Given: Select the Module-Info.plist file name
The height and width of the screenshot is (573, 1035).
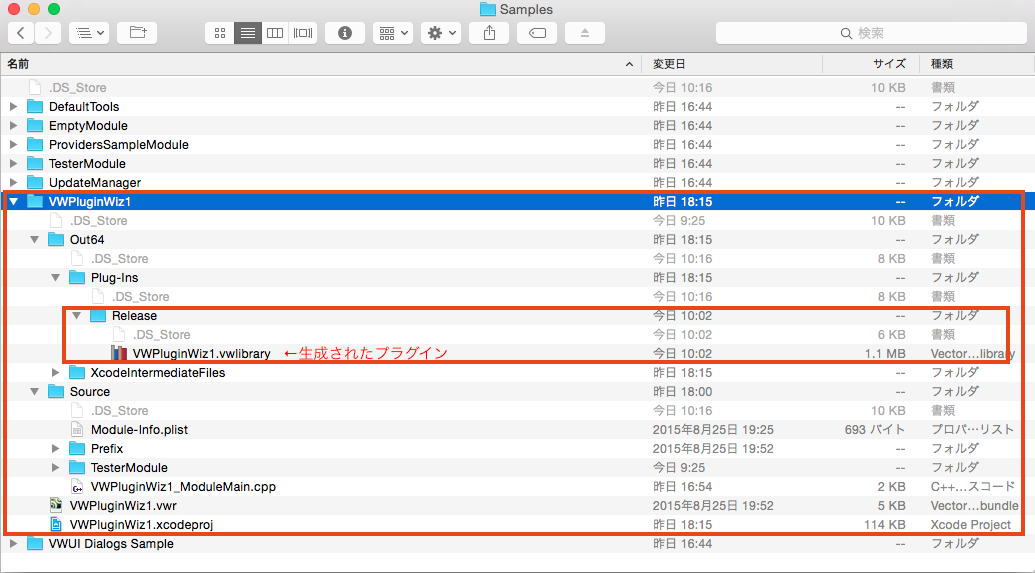Looking at the screenshot, I should tap(139, 430).
